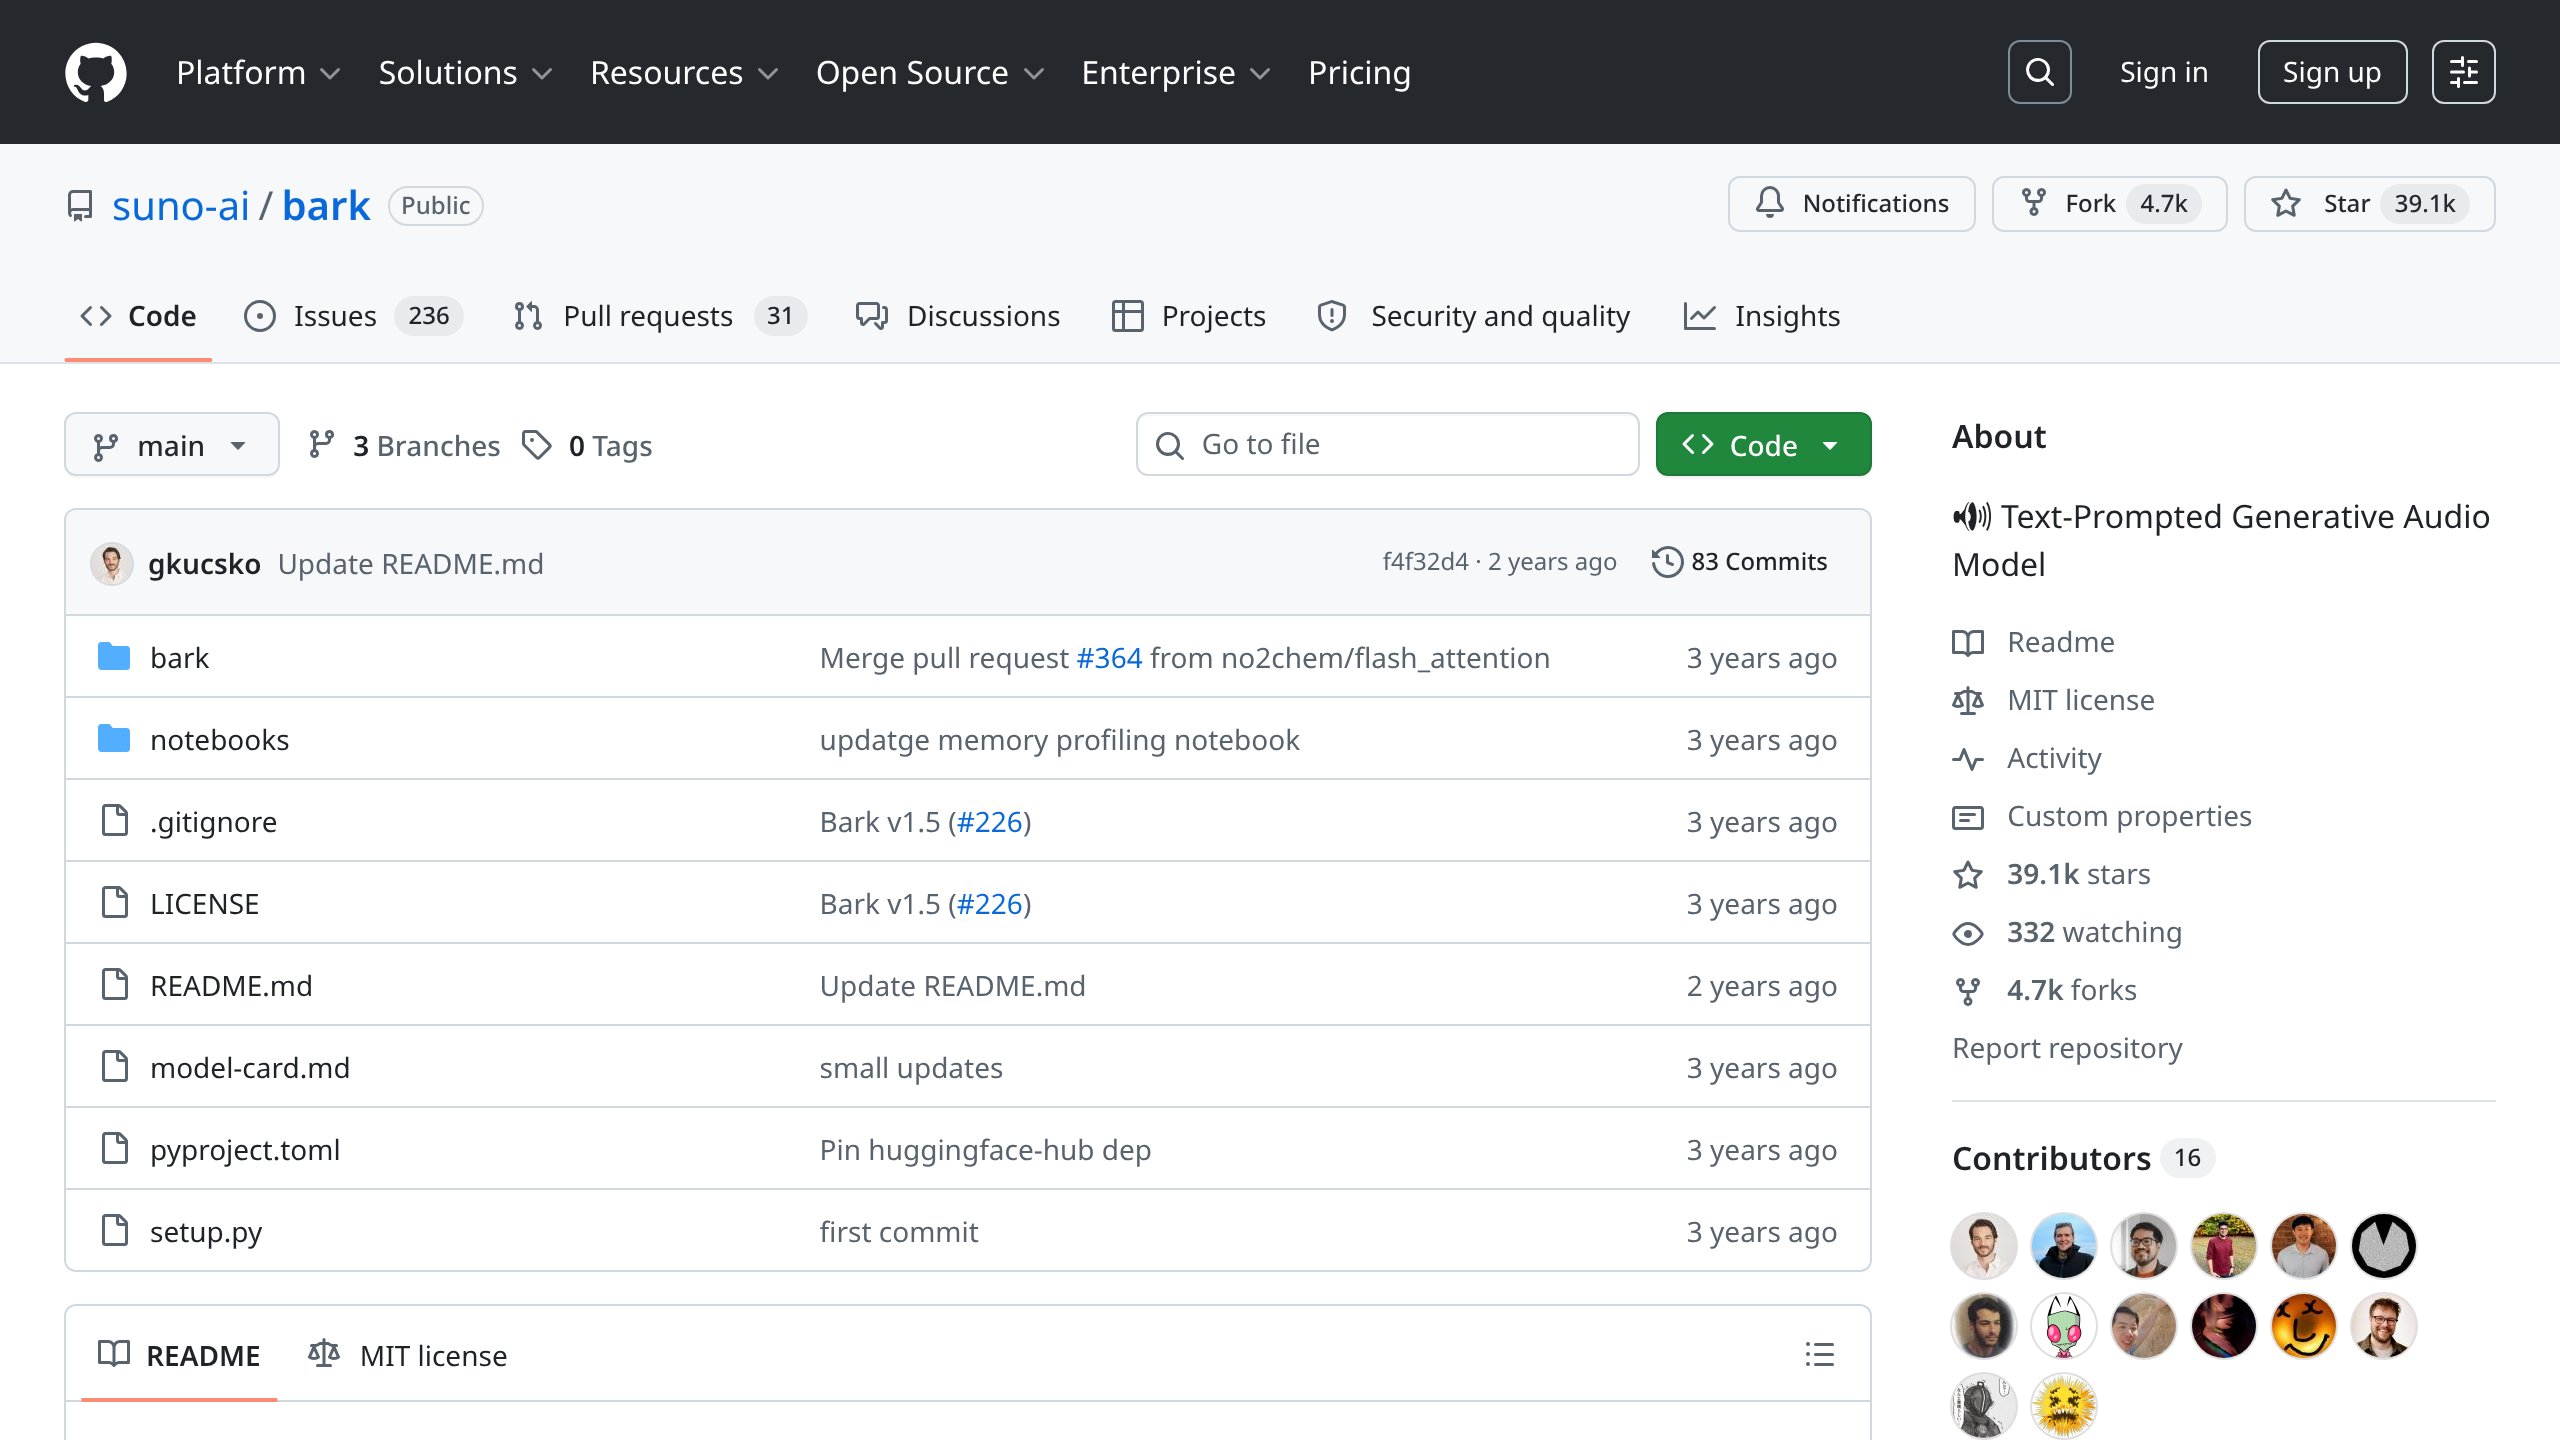Click gkucsko's avatar on latest commit
This screenshot has width=2560, height=1440.
(x=112, y=564)
